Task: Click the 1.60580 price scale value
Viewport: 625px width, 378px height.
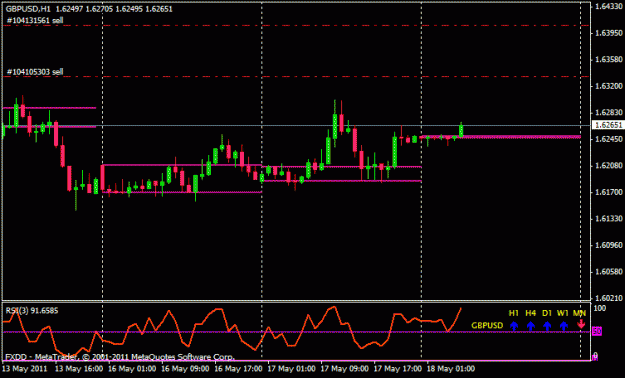Action: [x=609, y=272]
